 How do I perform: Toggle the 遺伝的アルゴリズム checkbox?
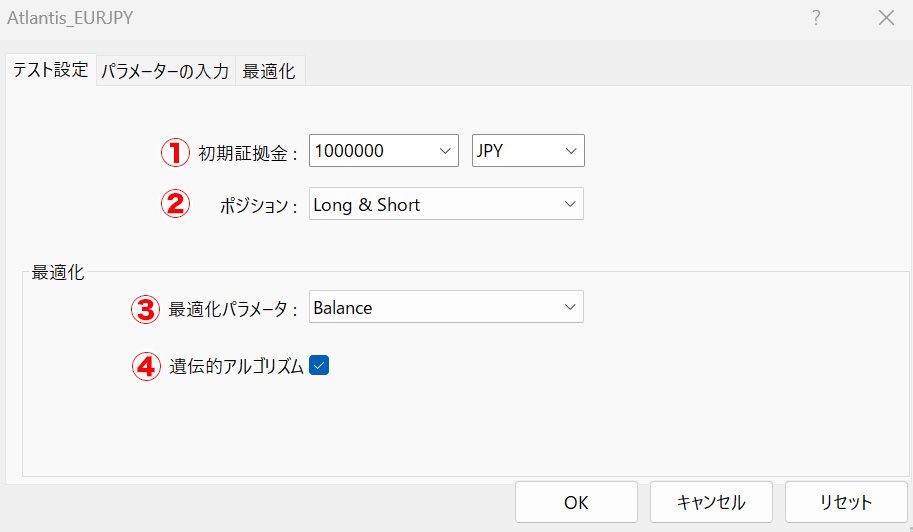tap(319, 366)
